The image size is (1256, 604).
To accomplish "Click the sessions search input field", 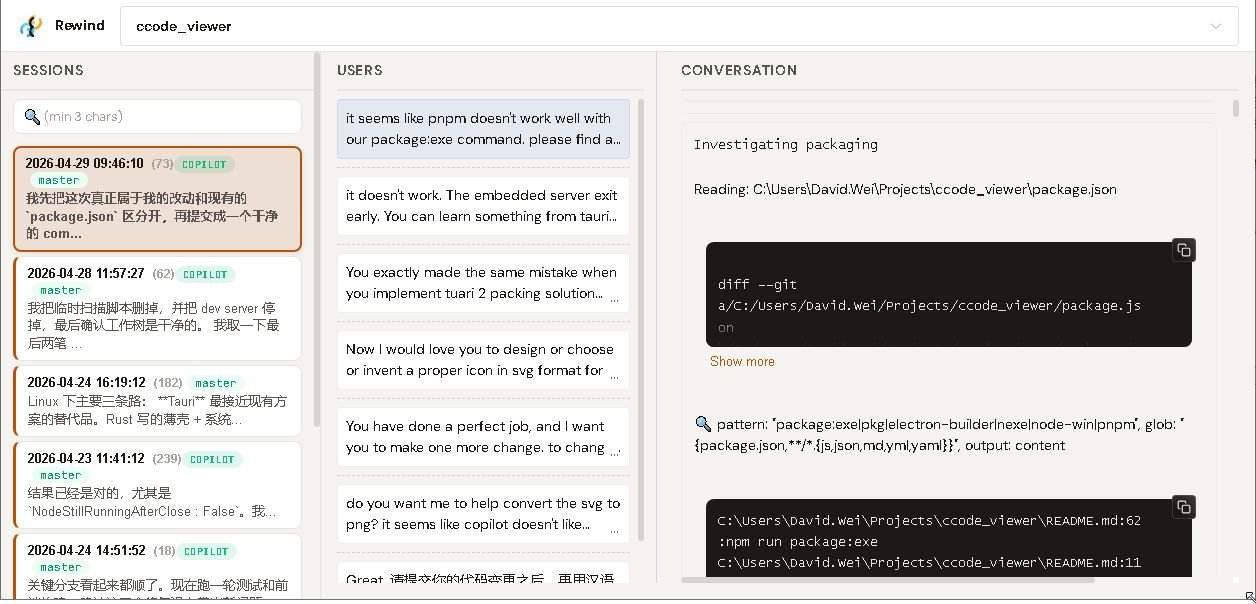I will [x=170, y=117].
